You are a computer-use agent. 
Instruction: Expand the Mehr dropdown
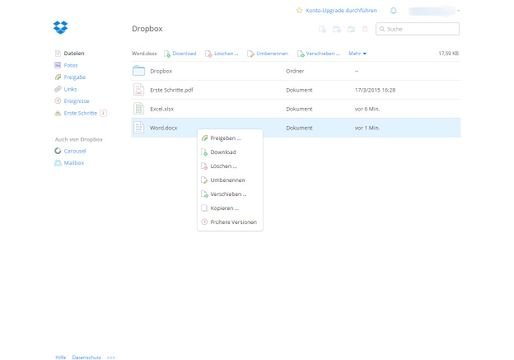(x=357, y=53)
